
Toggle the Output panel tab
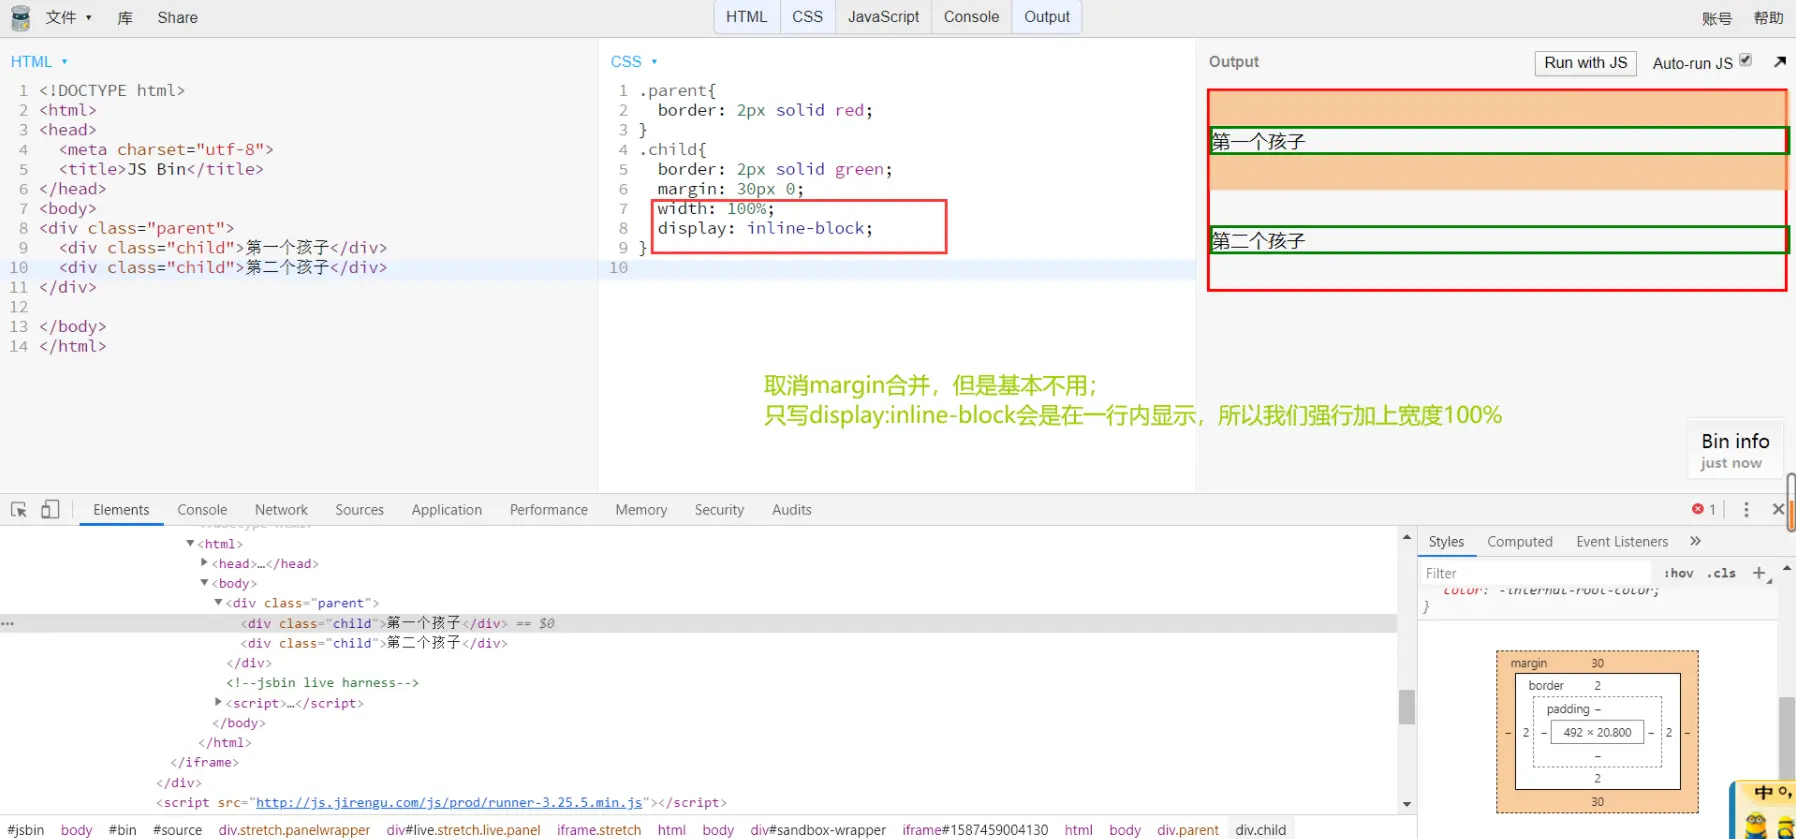click(x=1047, y=17)
